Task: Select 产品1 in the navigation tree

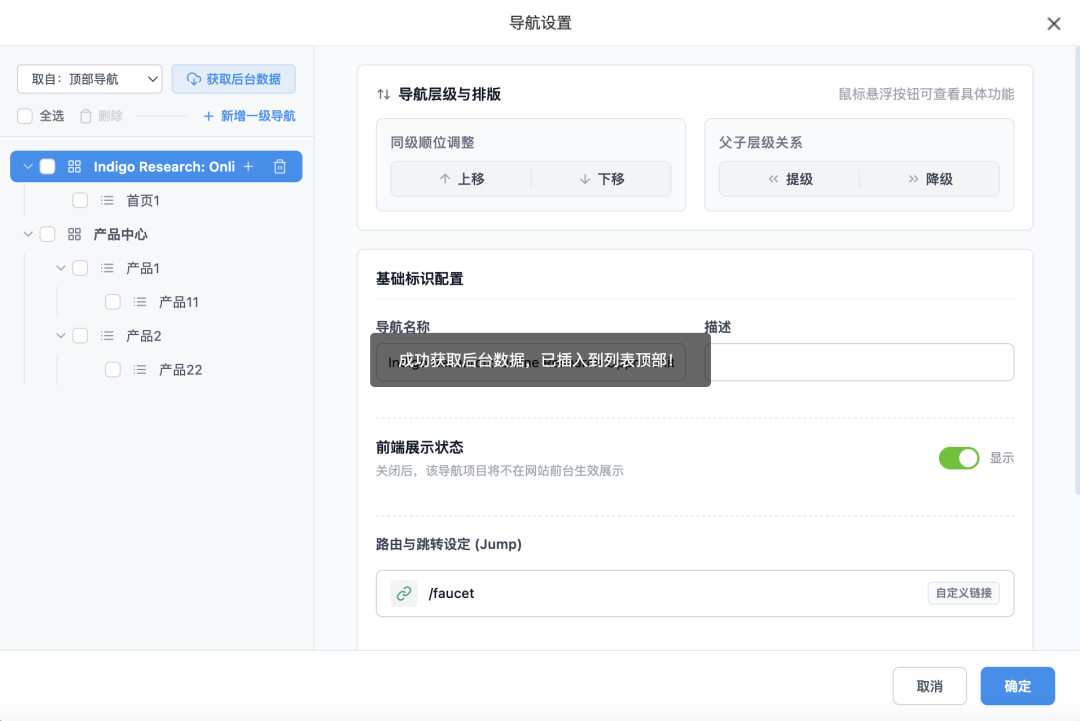Action: click(x=143, y=268)
